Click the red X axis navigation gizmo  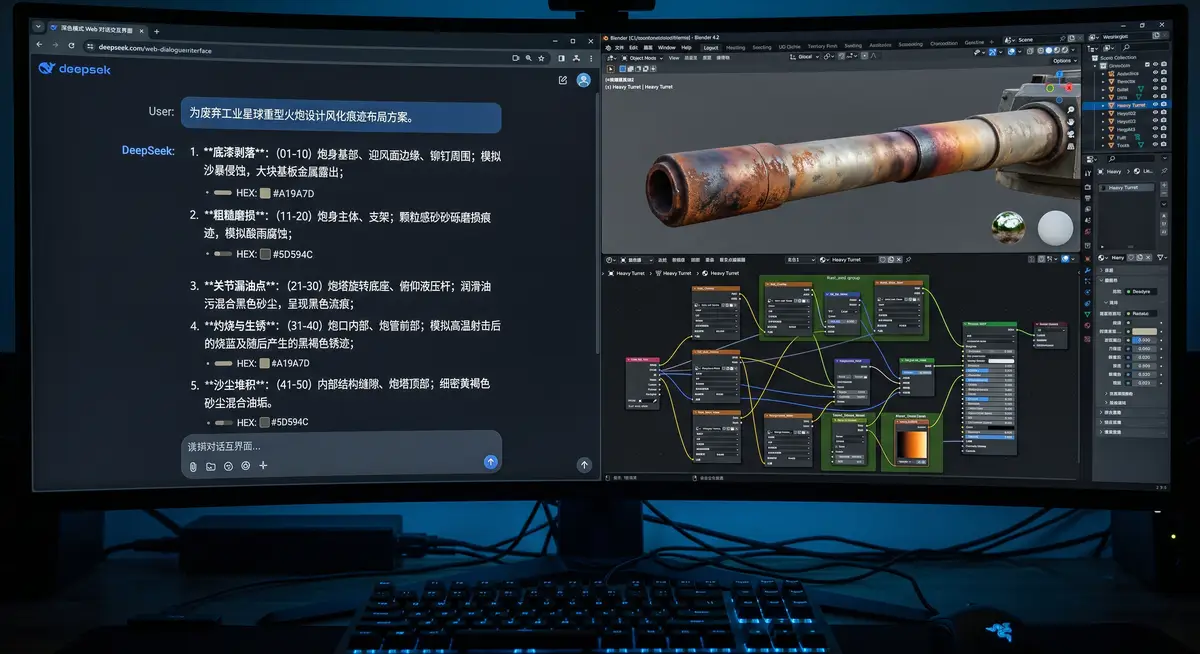[x=1068, y=88]
